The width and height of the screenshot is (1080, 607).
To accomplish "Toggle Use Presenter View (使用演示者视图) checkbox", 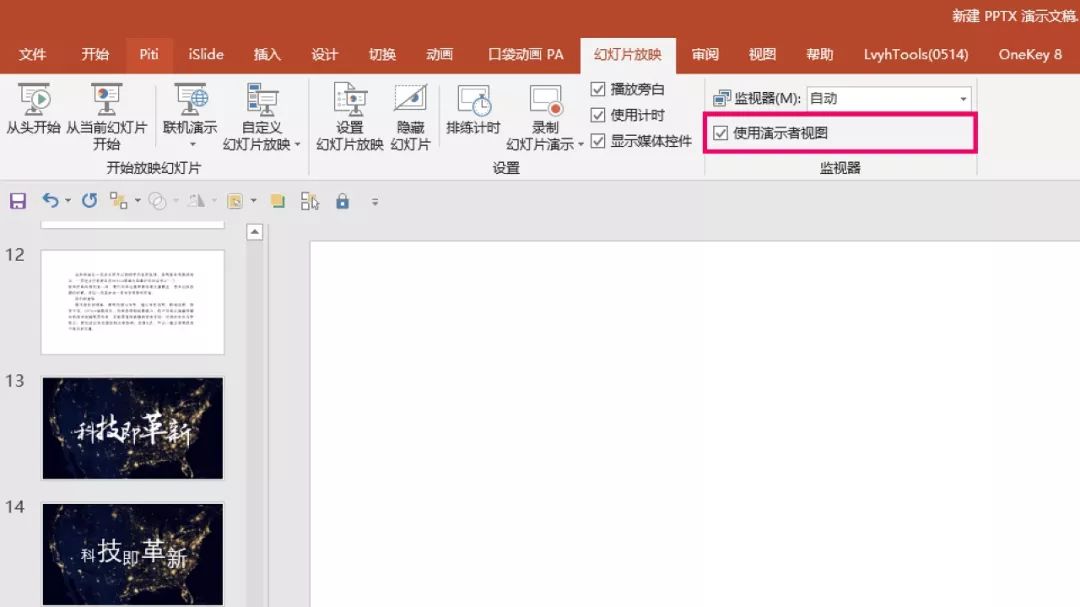I will (720, 133).
